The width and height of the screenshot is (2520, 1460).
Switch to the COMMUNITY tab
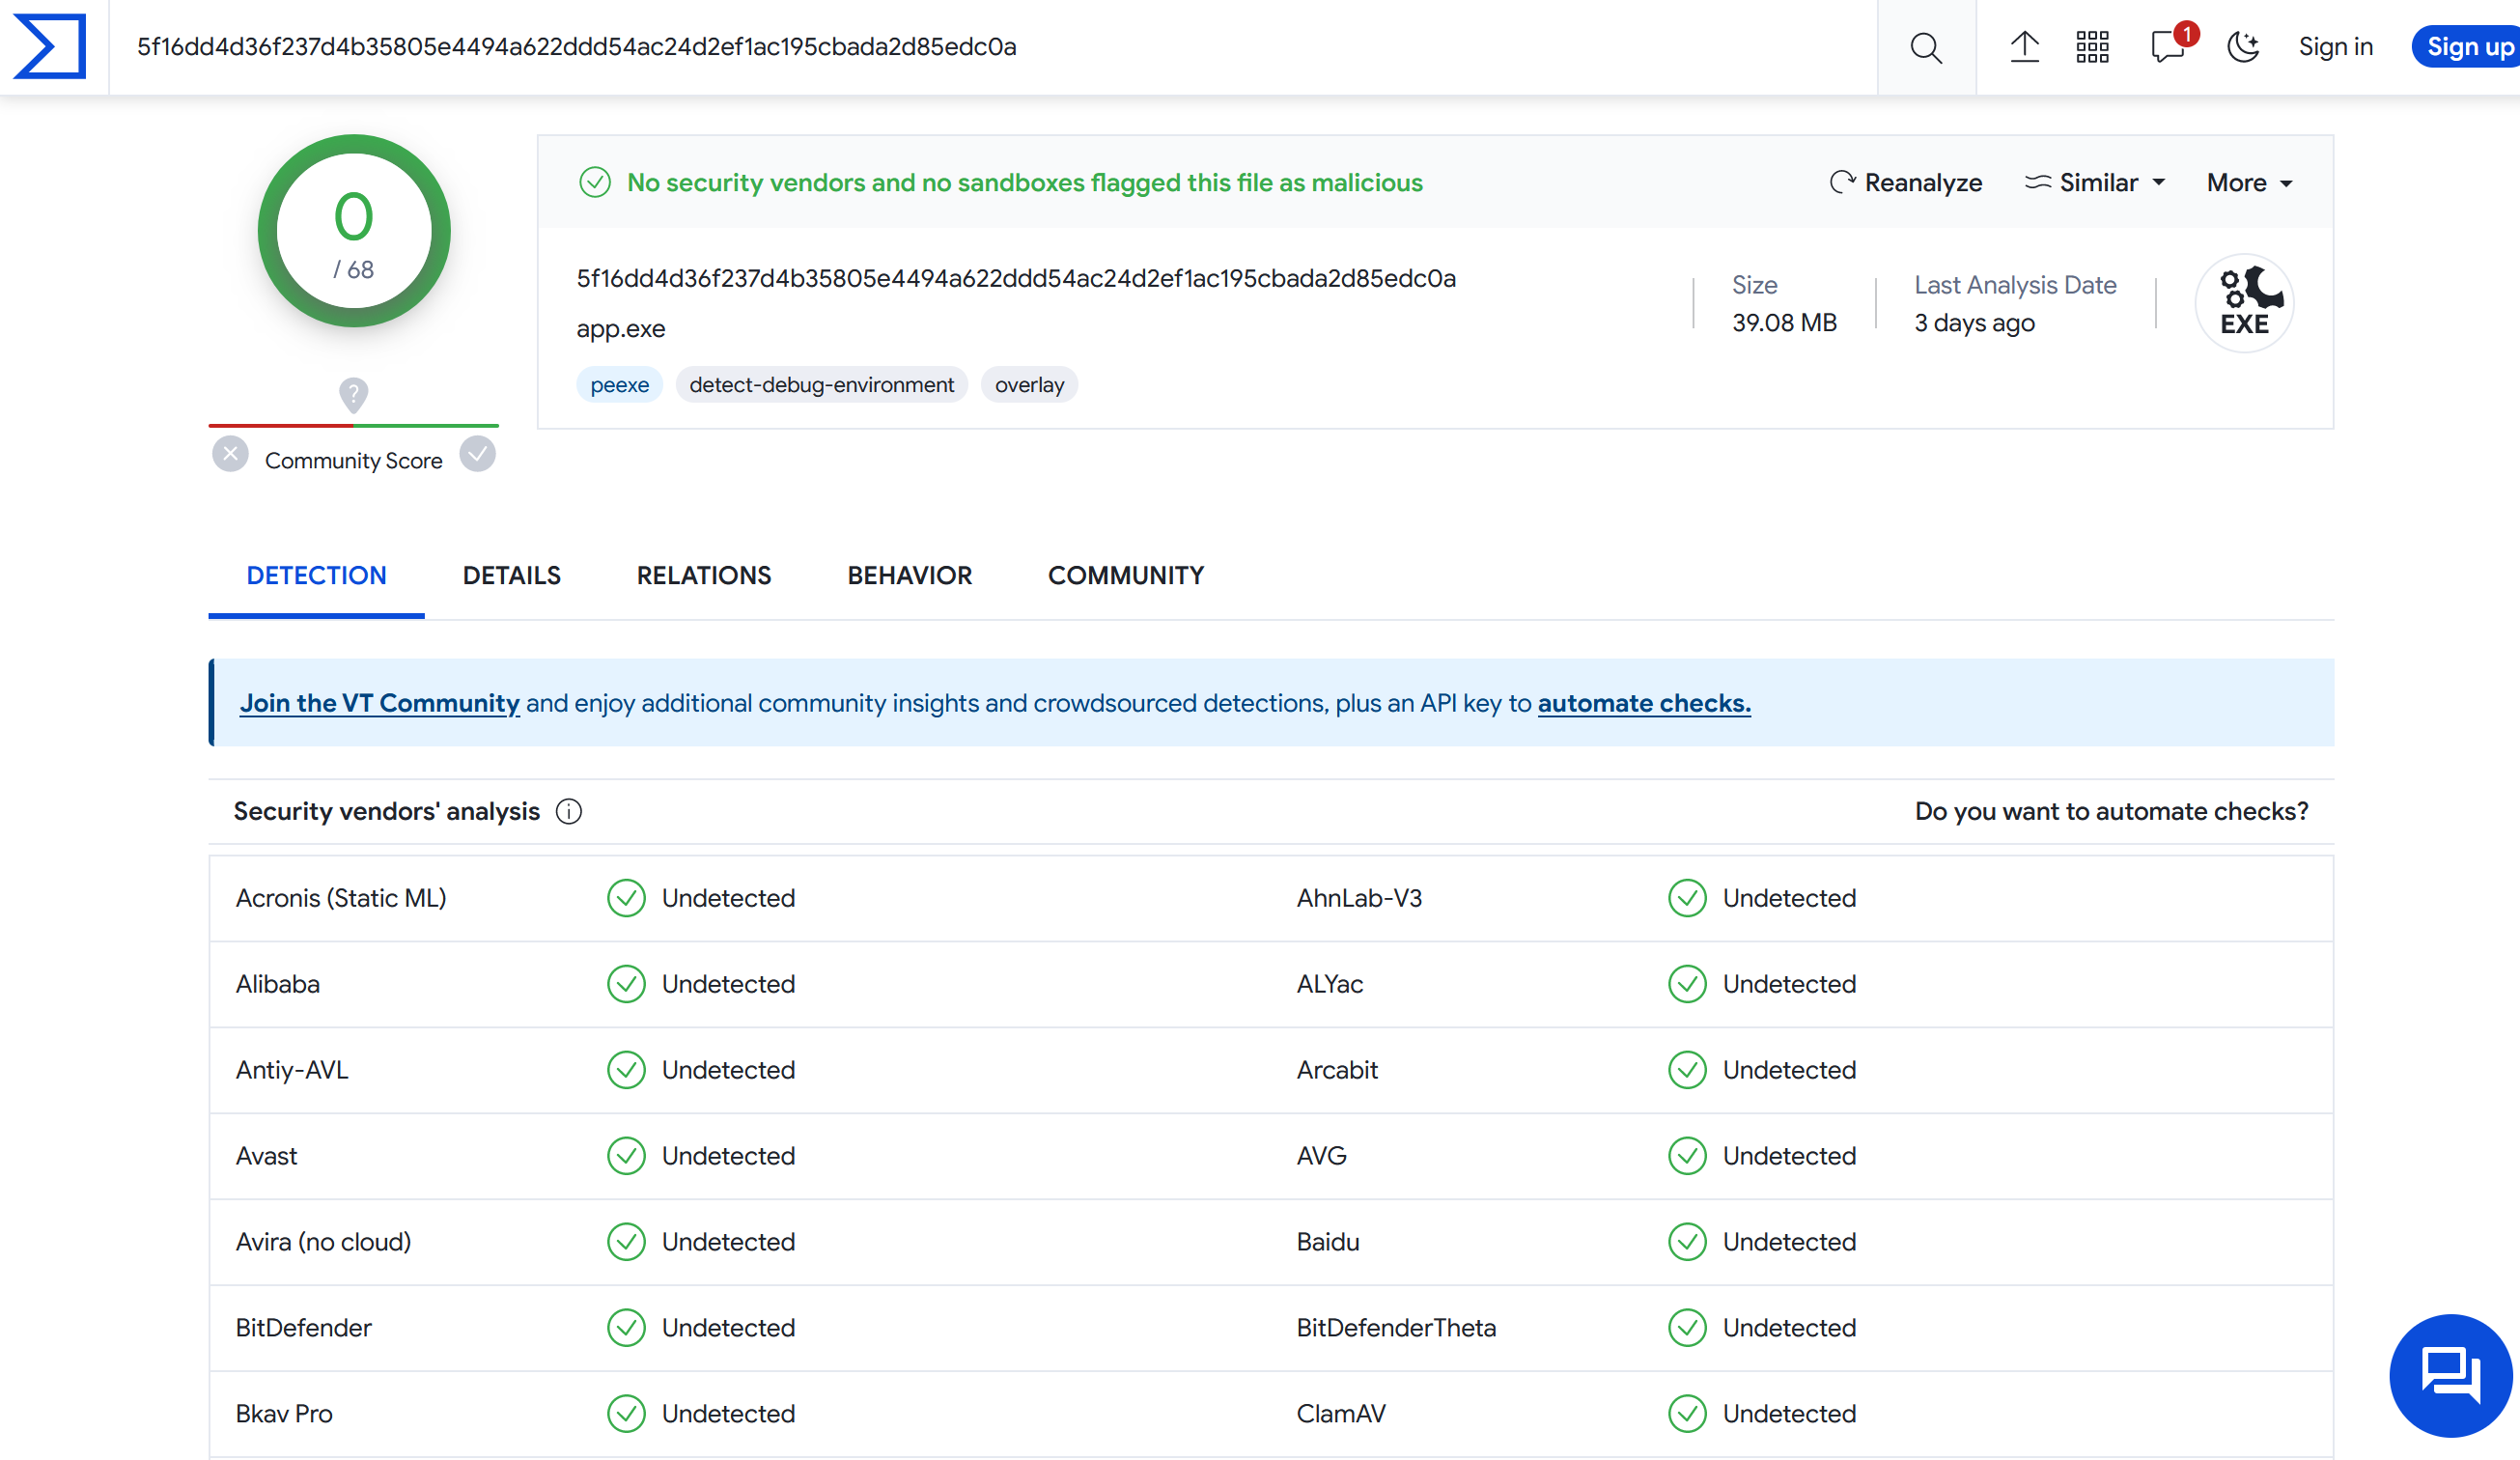tap(1125, 576)
